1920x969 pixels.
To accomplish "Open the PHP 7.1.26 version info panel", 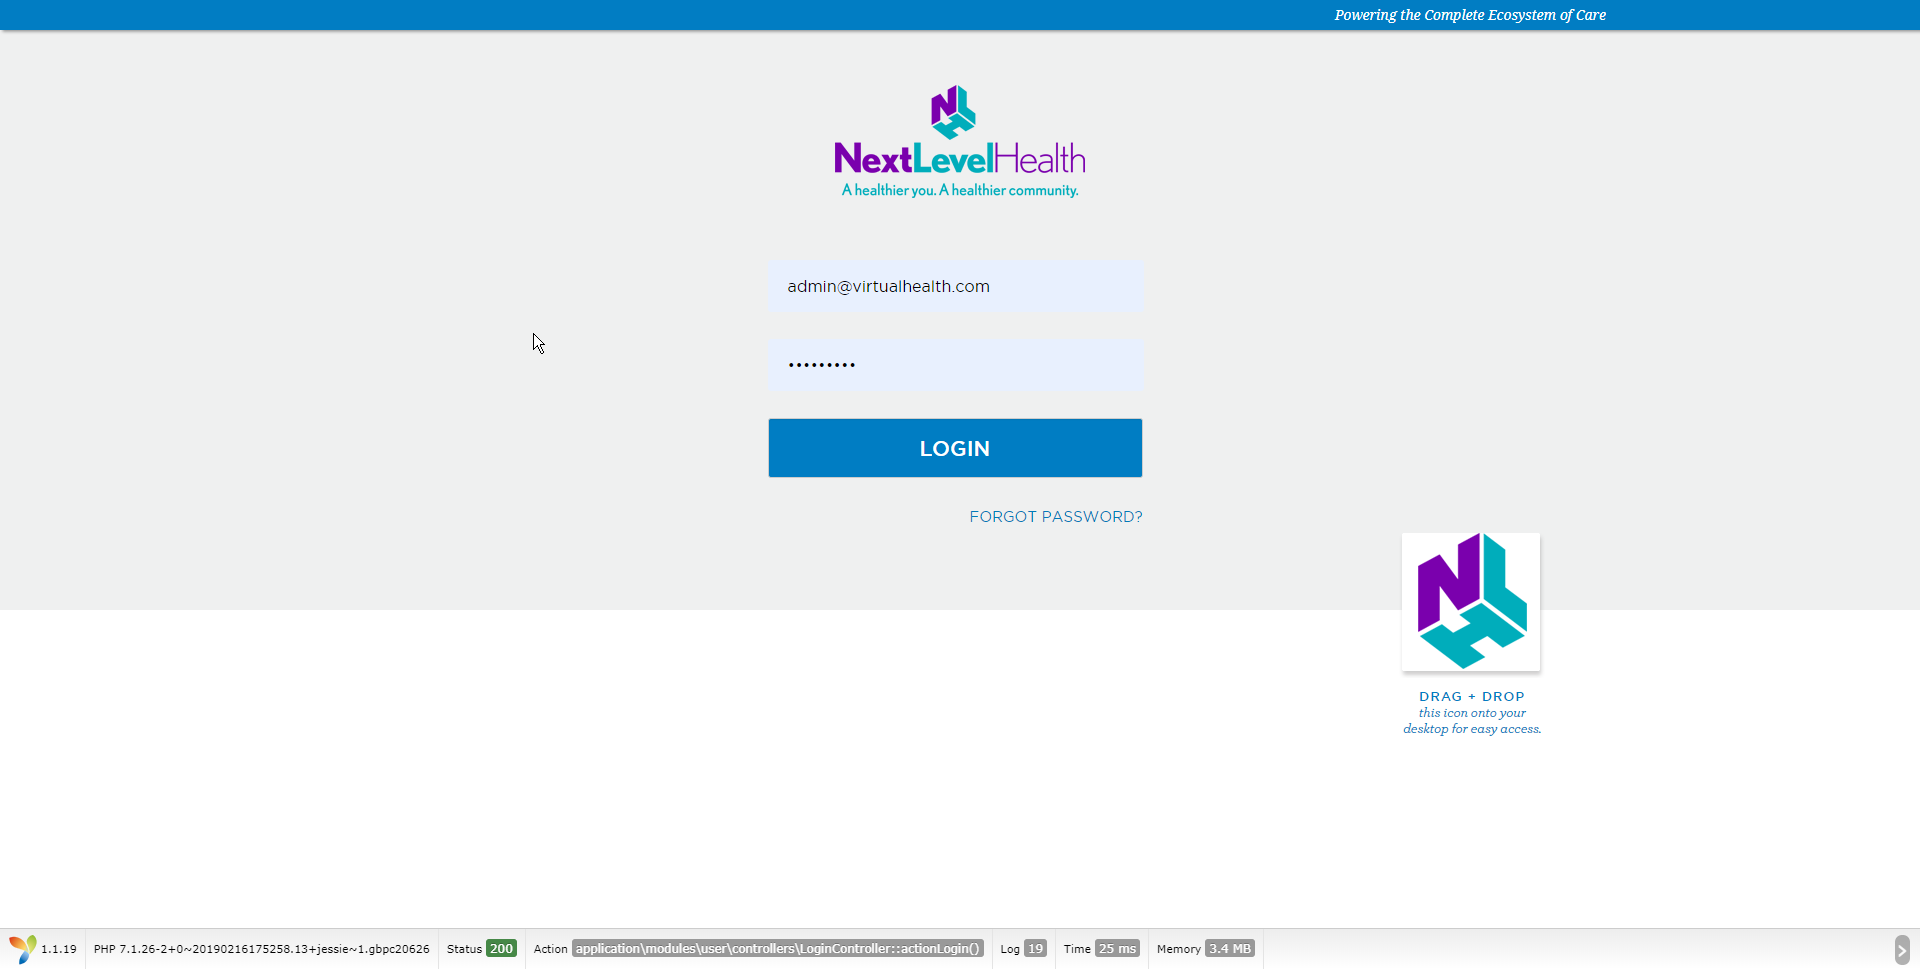I will click(x=261, y=949).
